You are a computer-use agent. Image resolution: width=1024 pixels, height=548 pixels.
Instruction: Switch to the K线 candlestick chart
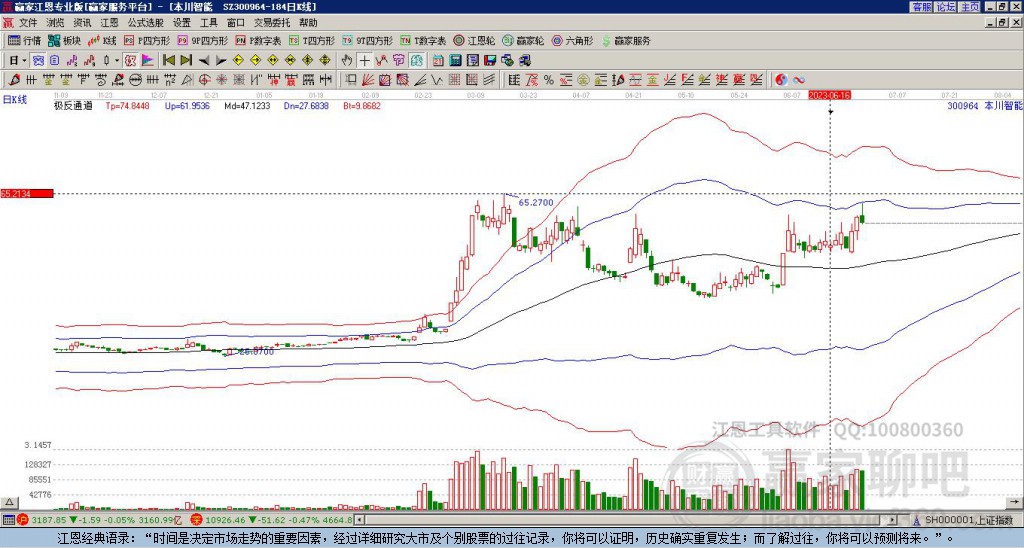click(102, 40)
